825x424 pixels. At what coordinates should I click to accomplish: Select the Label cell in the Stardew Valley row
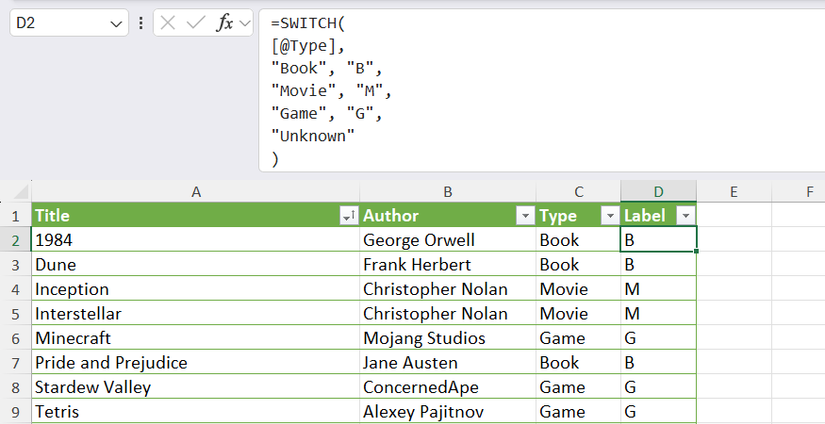click(x=659, y=387)
